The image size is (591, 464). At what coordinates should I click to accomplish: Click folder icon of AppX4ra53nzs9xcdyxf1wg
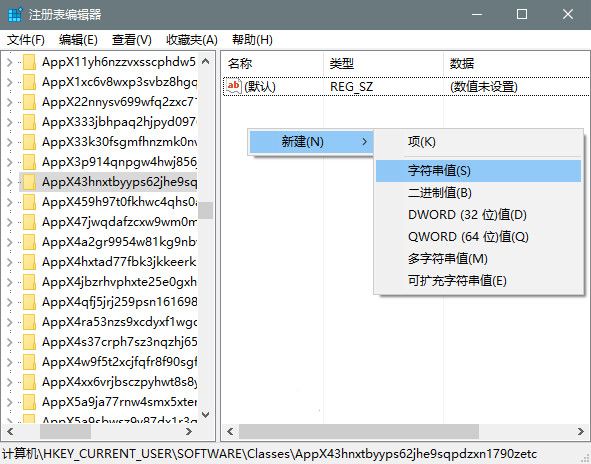[29, 322]
